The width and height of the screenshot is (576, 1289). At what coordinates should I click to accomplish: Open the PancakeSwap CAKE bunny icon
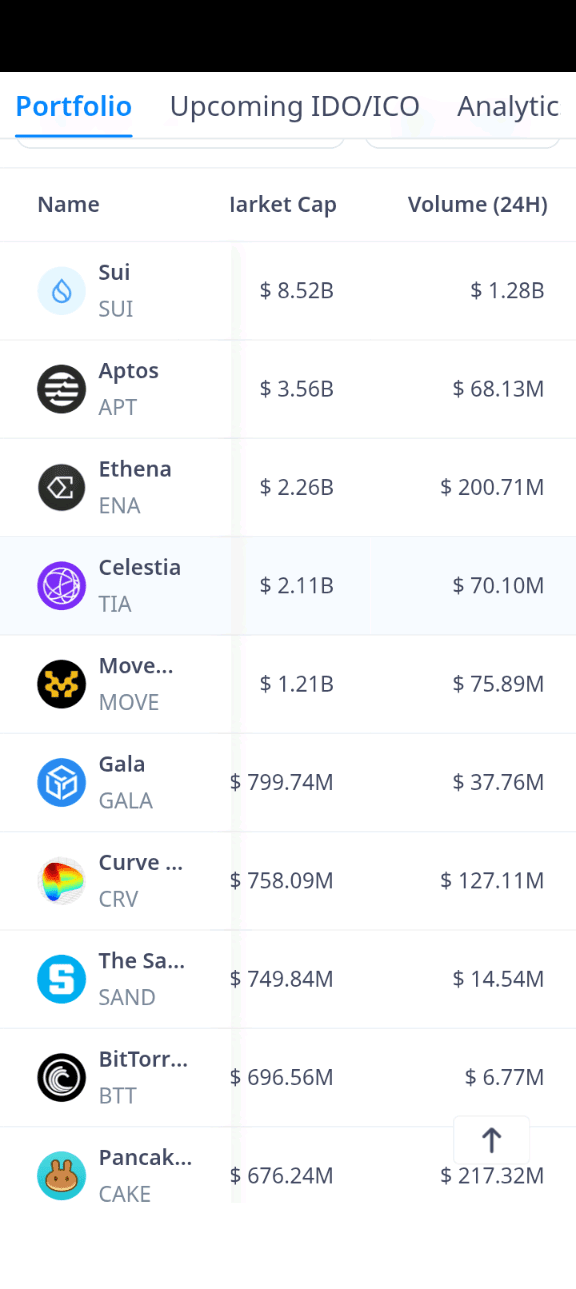tap(62, 1176)
